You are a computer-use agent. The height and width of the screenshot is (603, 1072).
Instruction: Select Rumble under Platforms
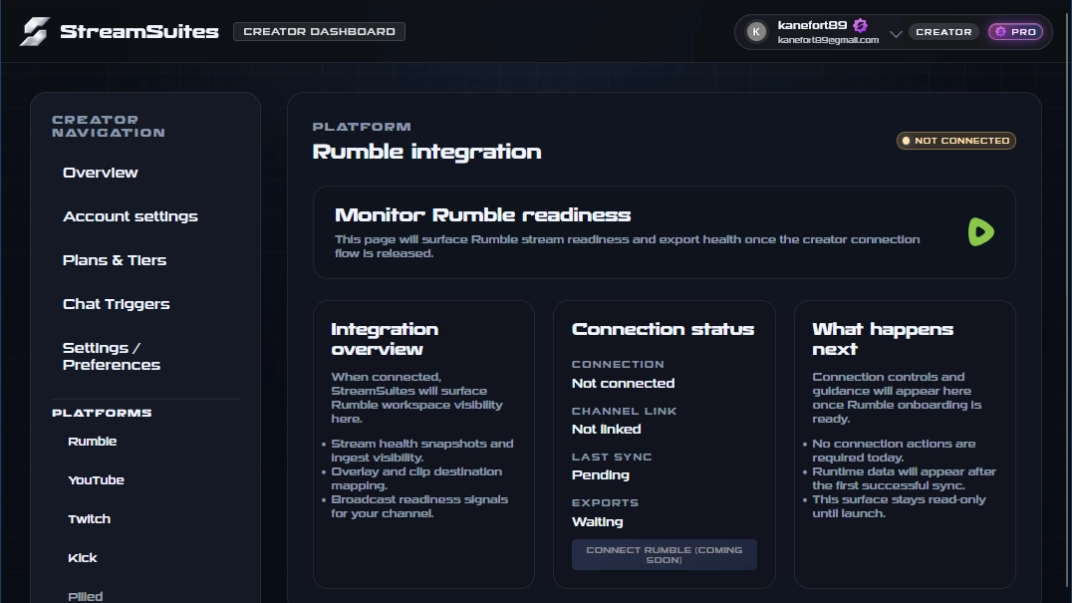click(92, 441)
